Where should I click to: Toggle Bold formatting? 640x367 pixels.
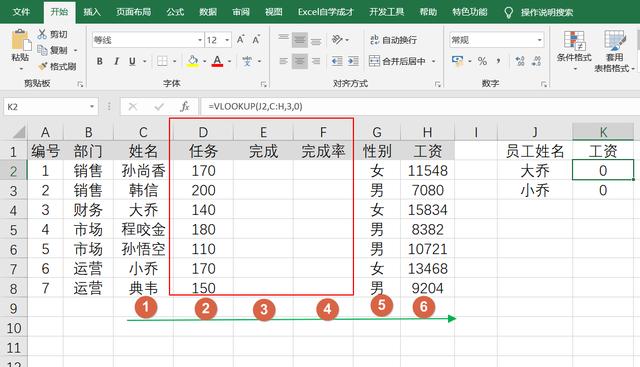coord(100,61)
